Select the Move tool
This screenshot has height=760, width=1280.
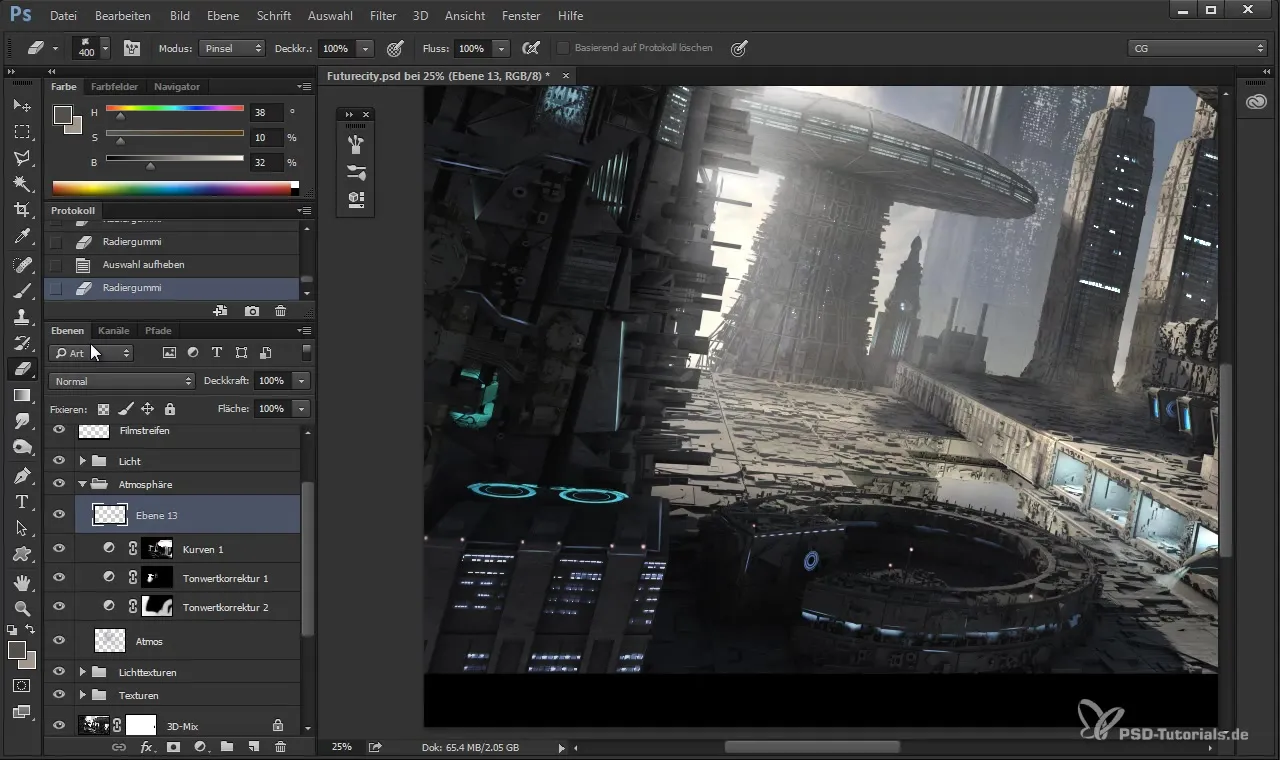[22, 105]
